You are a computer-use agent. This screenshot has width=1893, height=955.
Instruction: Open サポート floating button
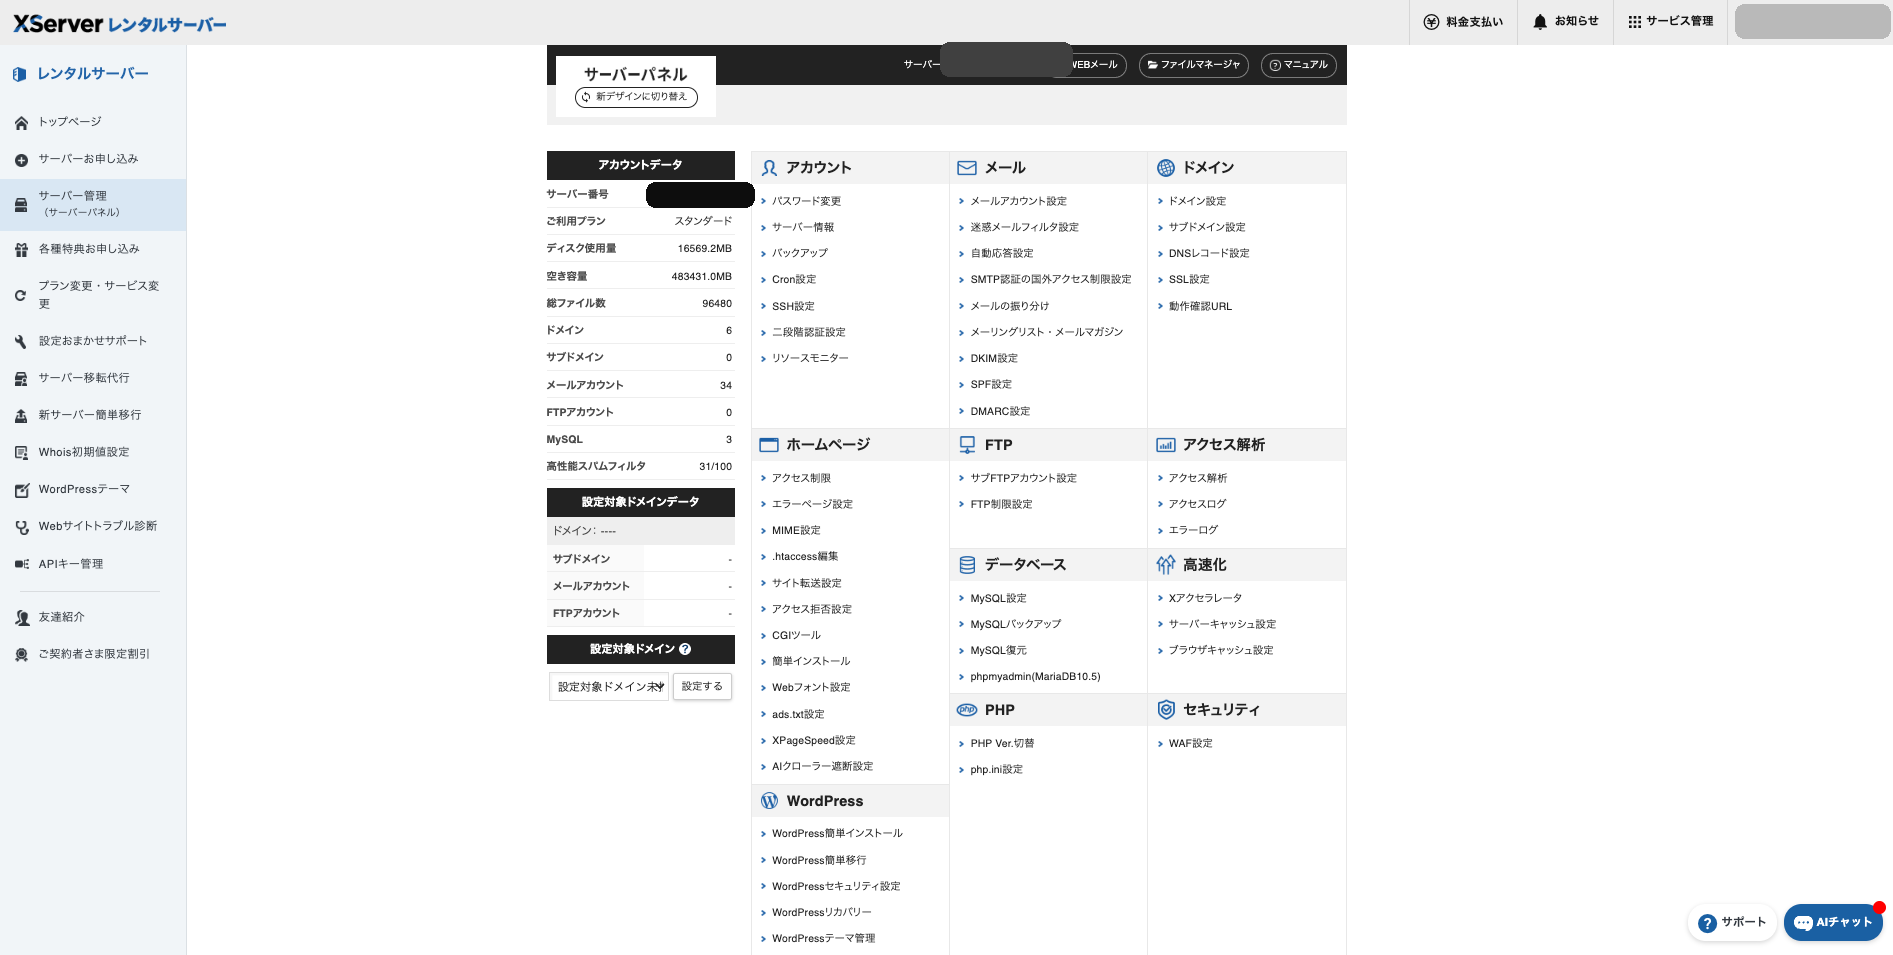point(1733,923)
